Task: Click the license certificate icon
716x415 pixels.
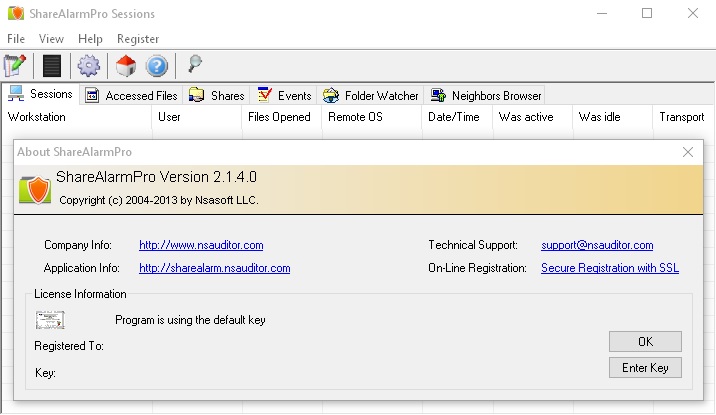Action: (x=50, y=320)
